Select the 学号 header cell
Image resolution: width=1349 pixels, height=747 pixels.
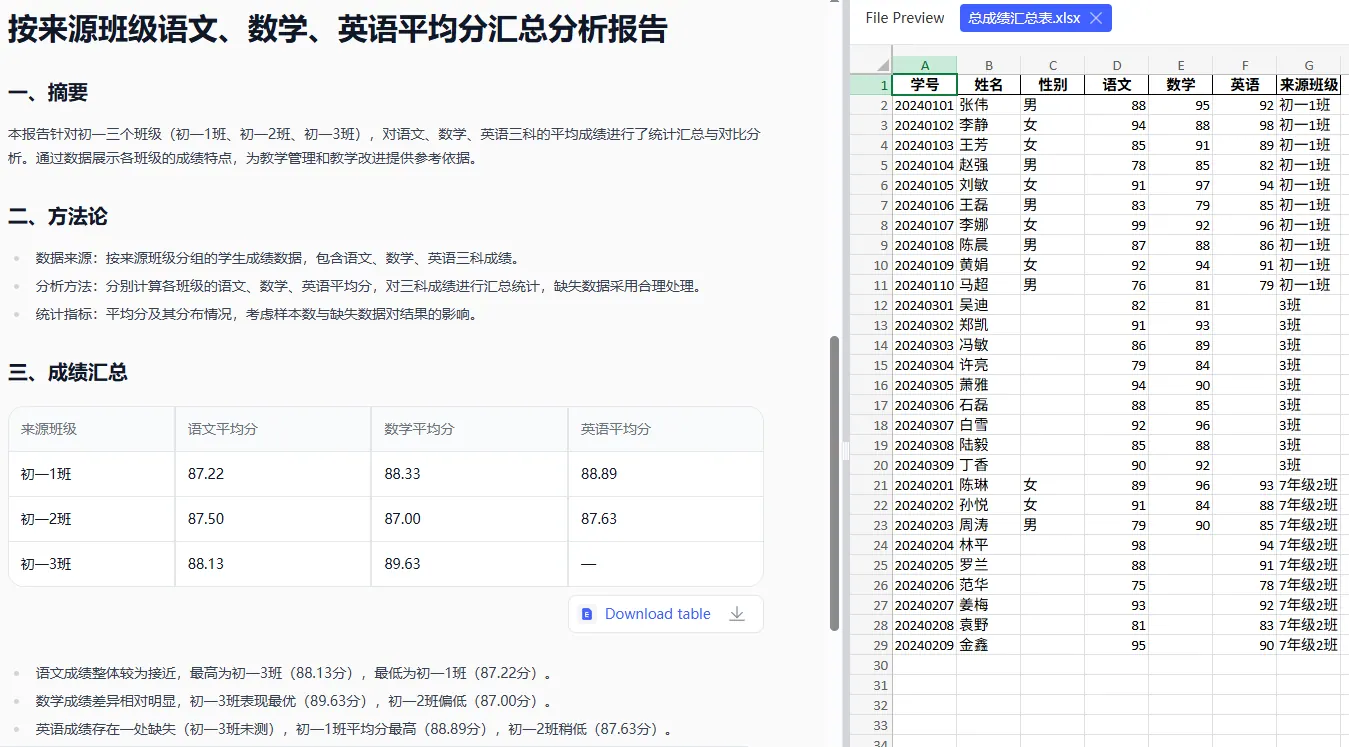pyautogui.click(x=924, y=85)
